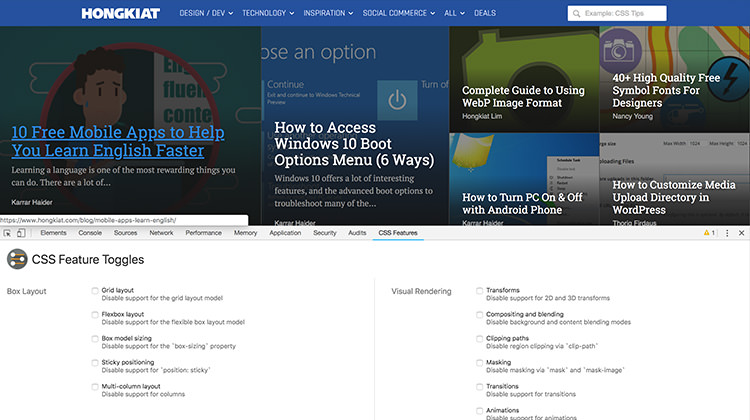Click the search magnifier icon

576,14
